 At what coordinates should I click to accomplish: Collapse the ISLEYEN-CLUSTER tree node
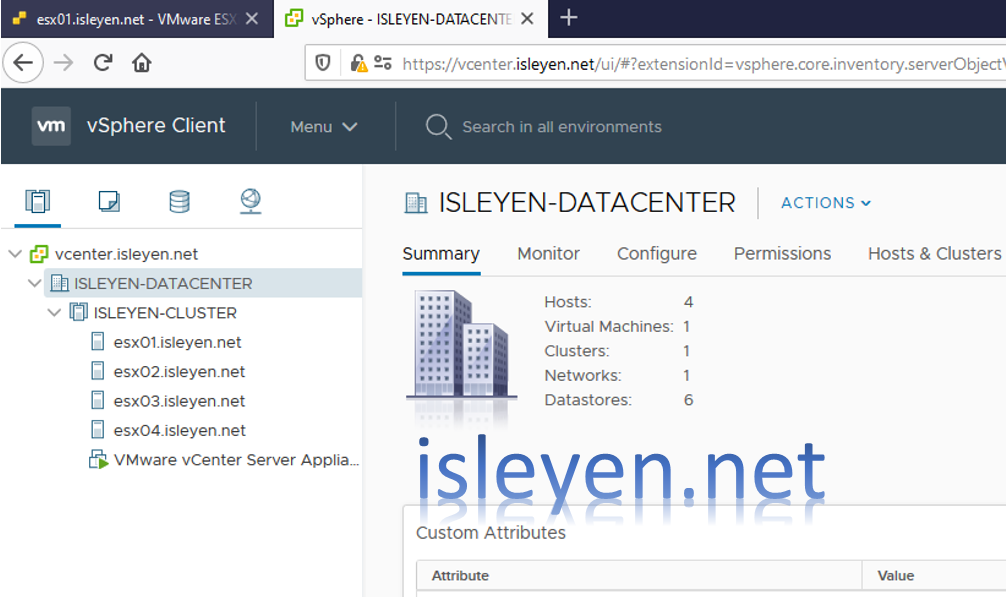pos(55,312)
